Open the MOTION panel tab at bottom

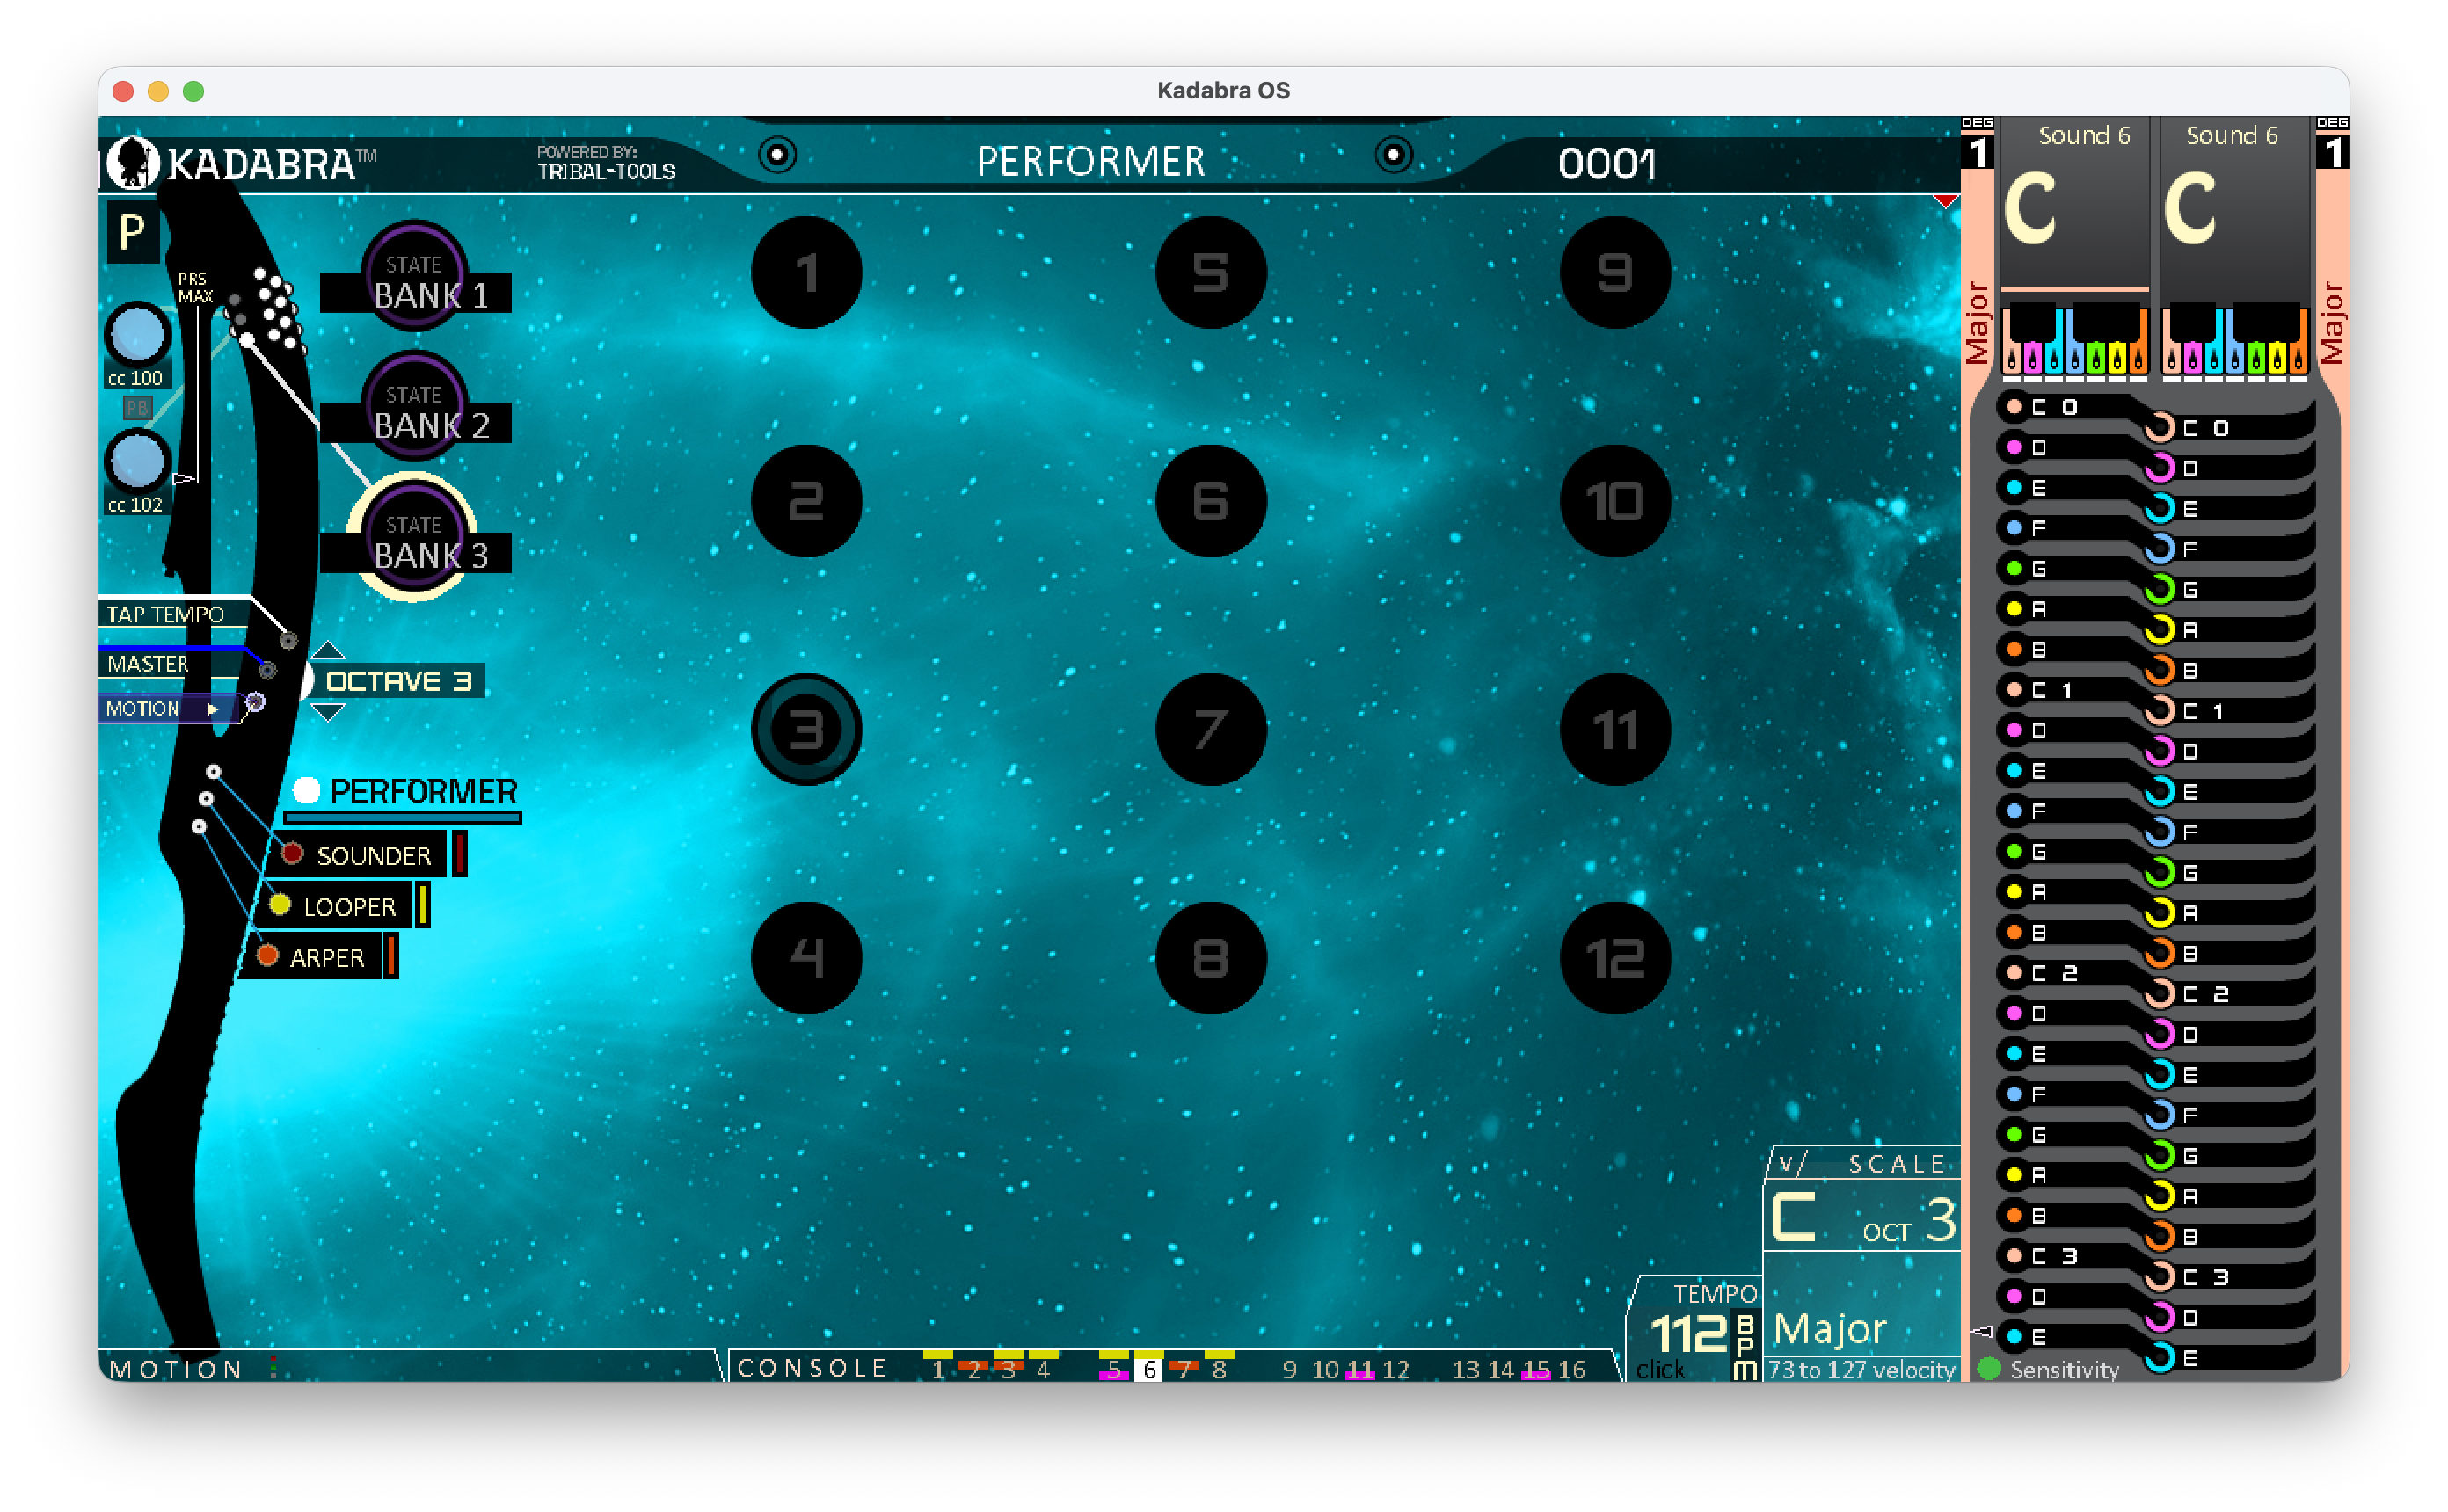(x=176, y=1369)
